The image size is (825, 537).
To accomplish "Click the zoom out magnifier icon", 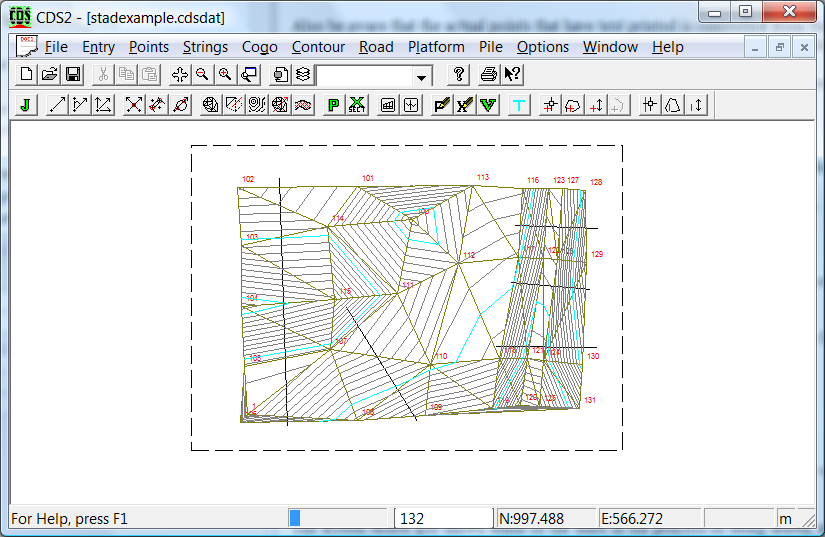I will click(202, 75).
